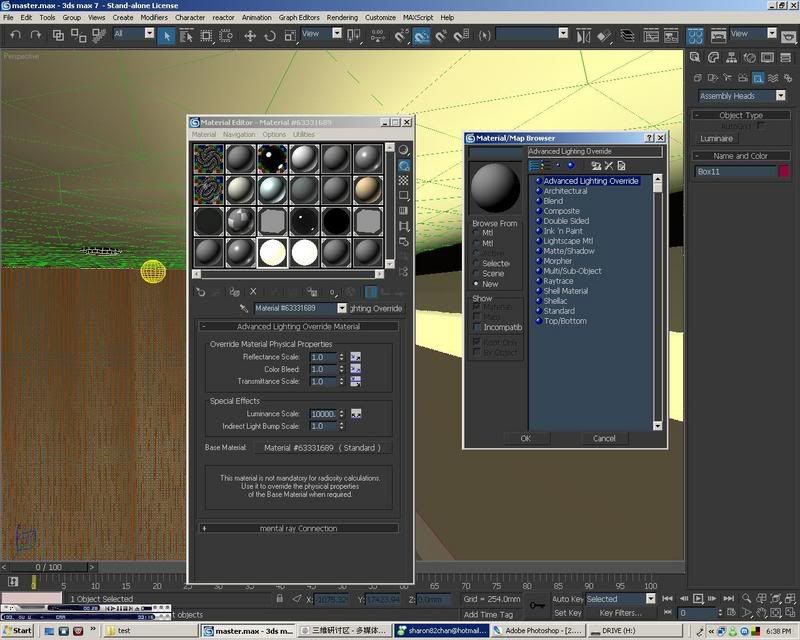
Task: Click the Sample Type sphere icon
Action: click(404, 150)
